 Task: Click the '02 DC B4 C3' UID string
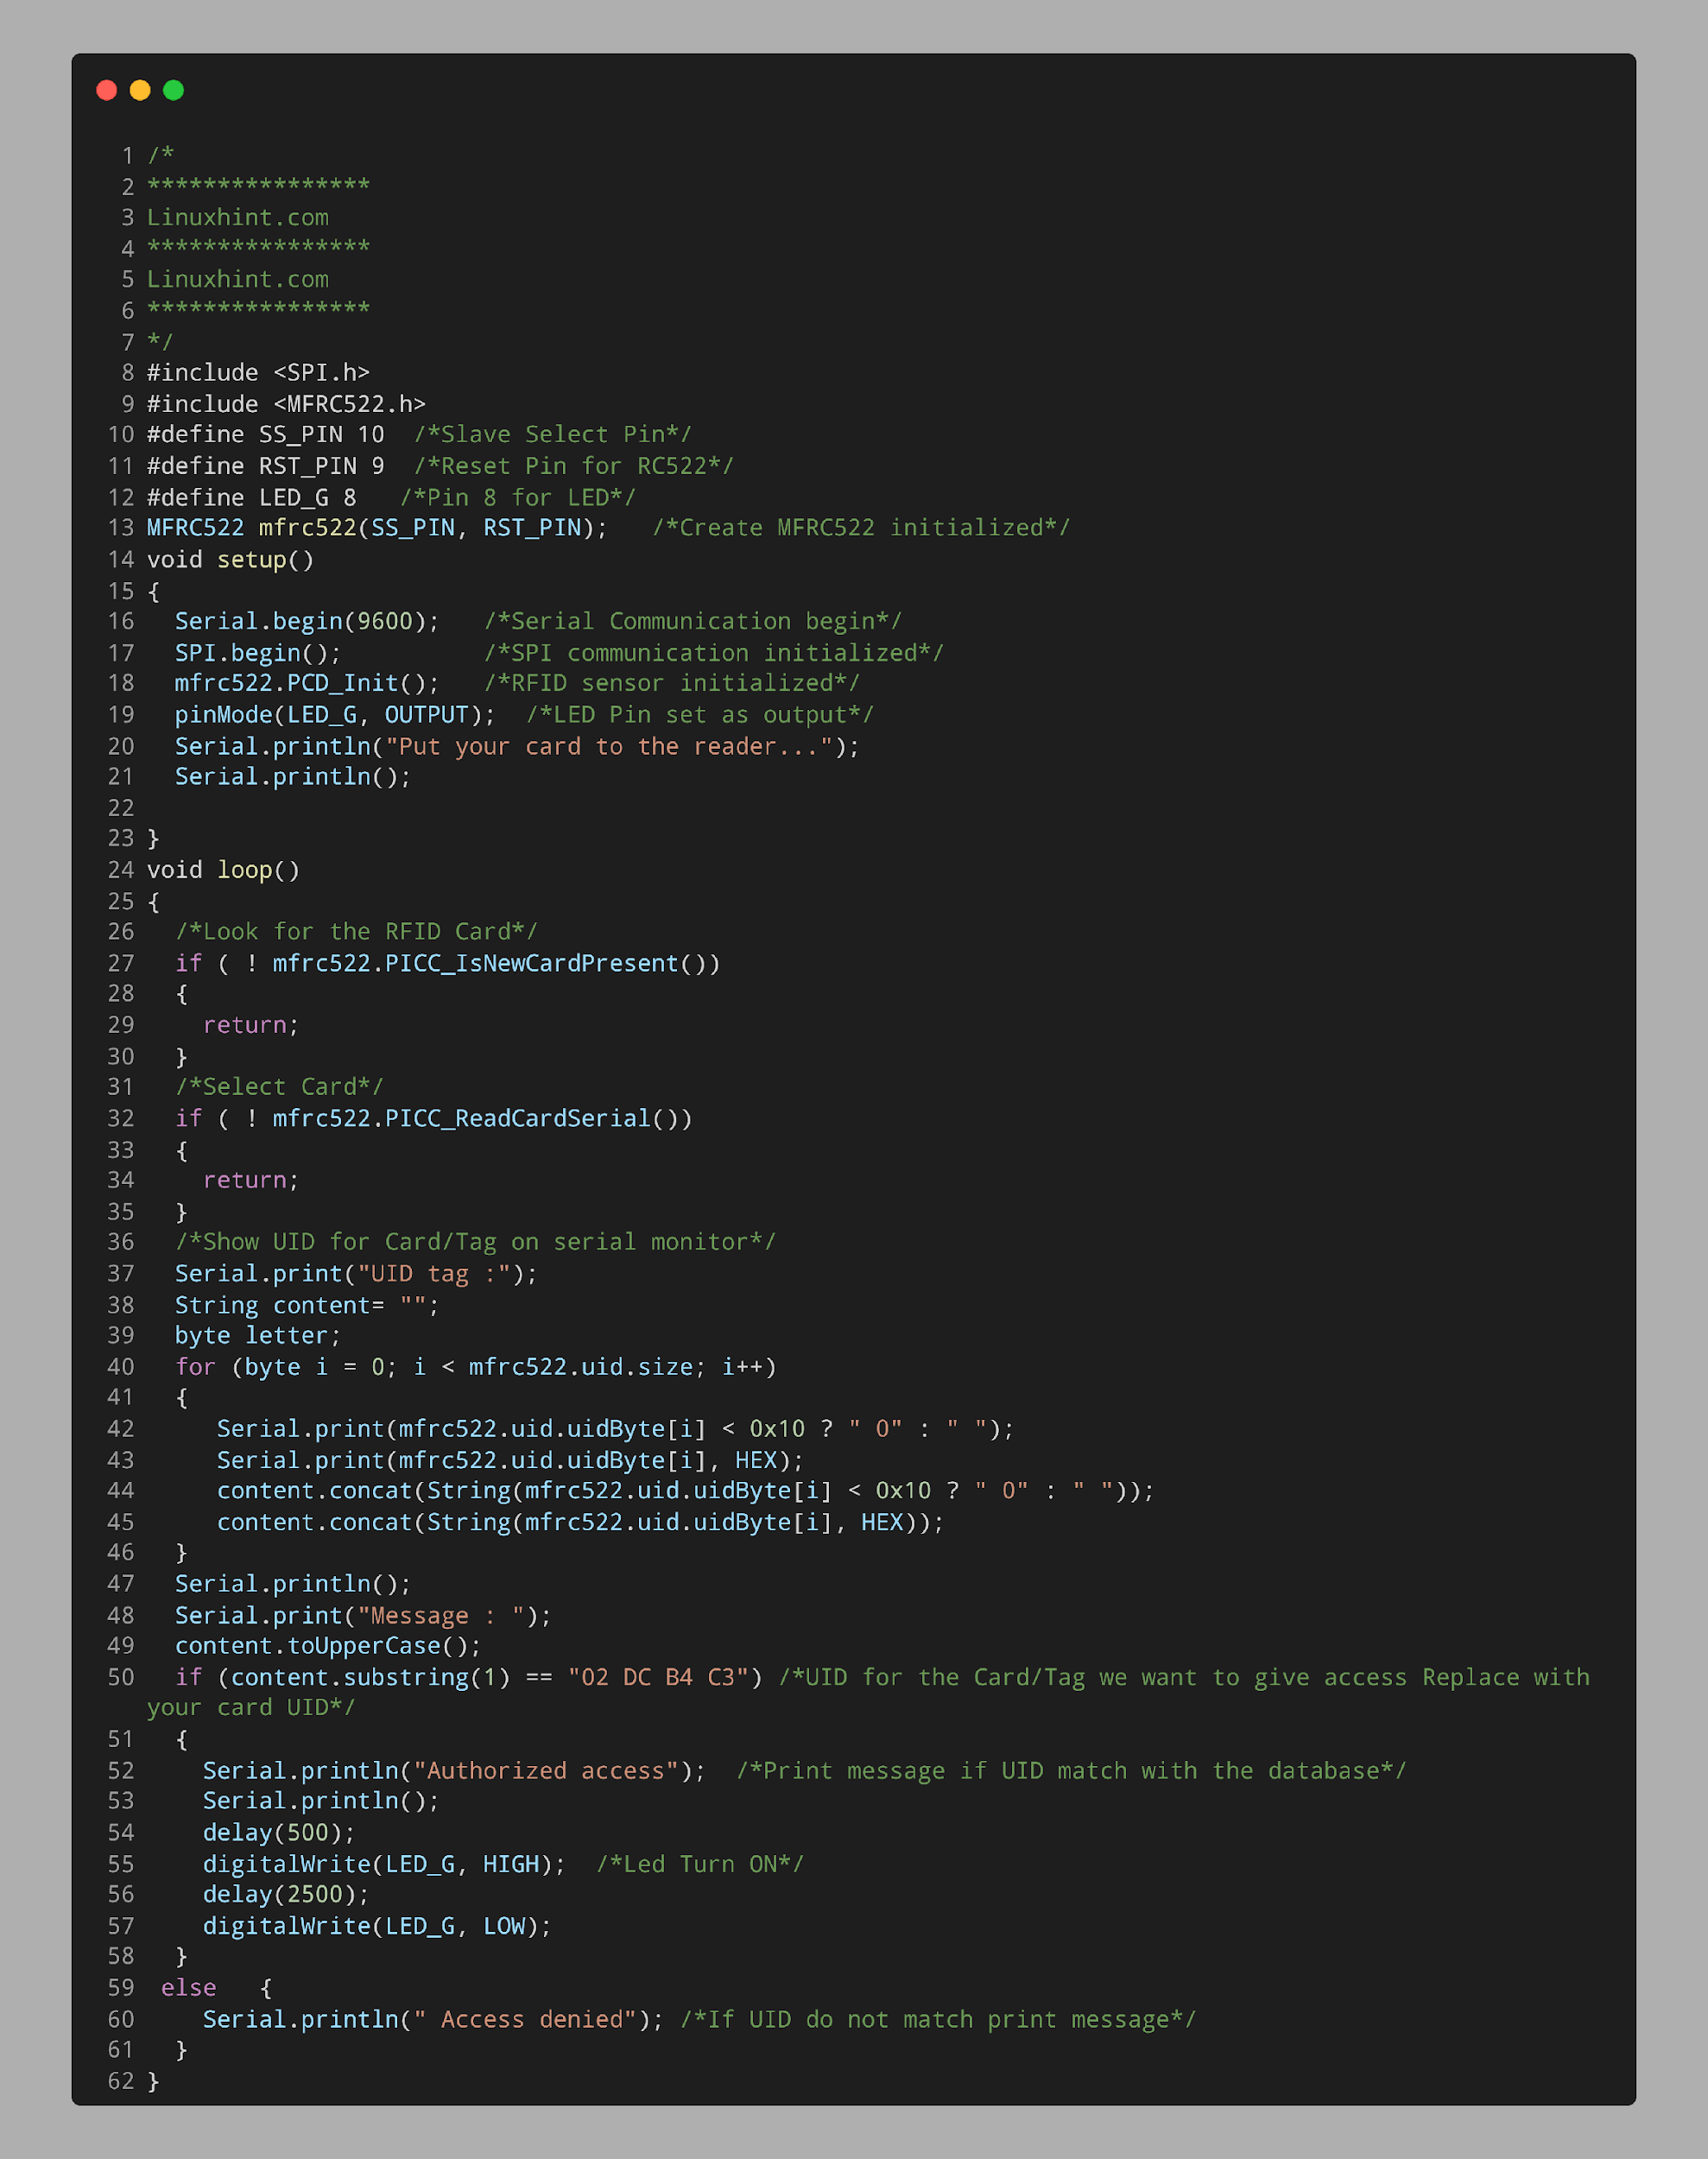(657, 1677)
